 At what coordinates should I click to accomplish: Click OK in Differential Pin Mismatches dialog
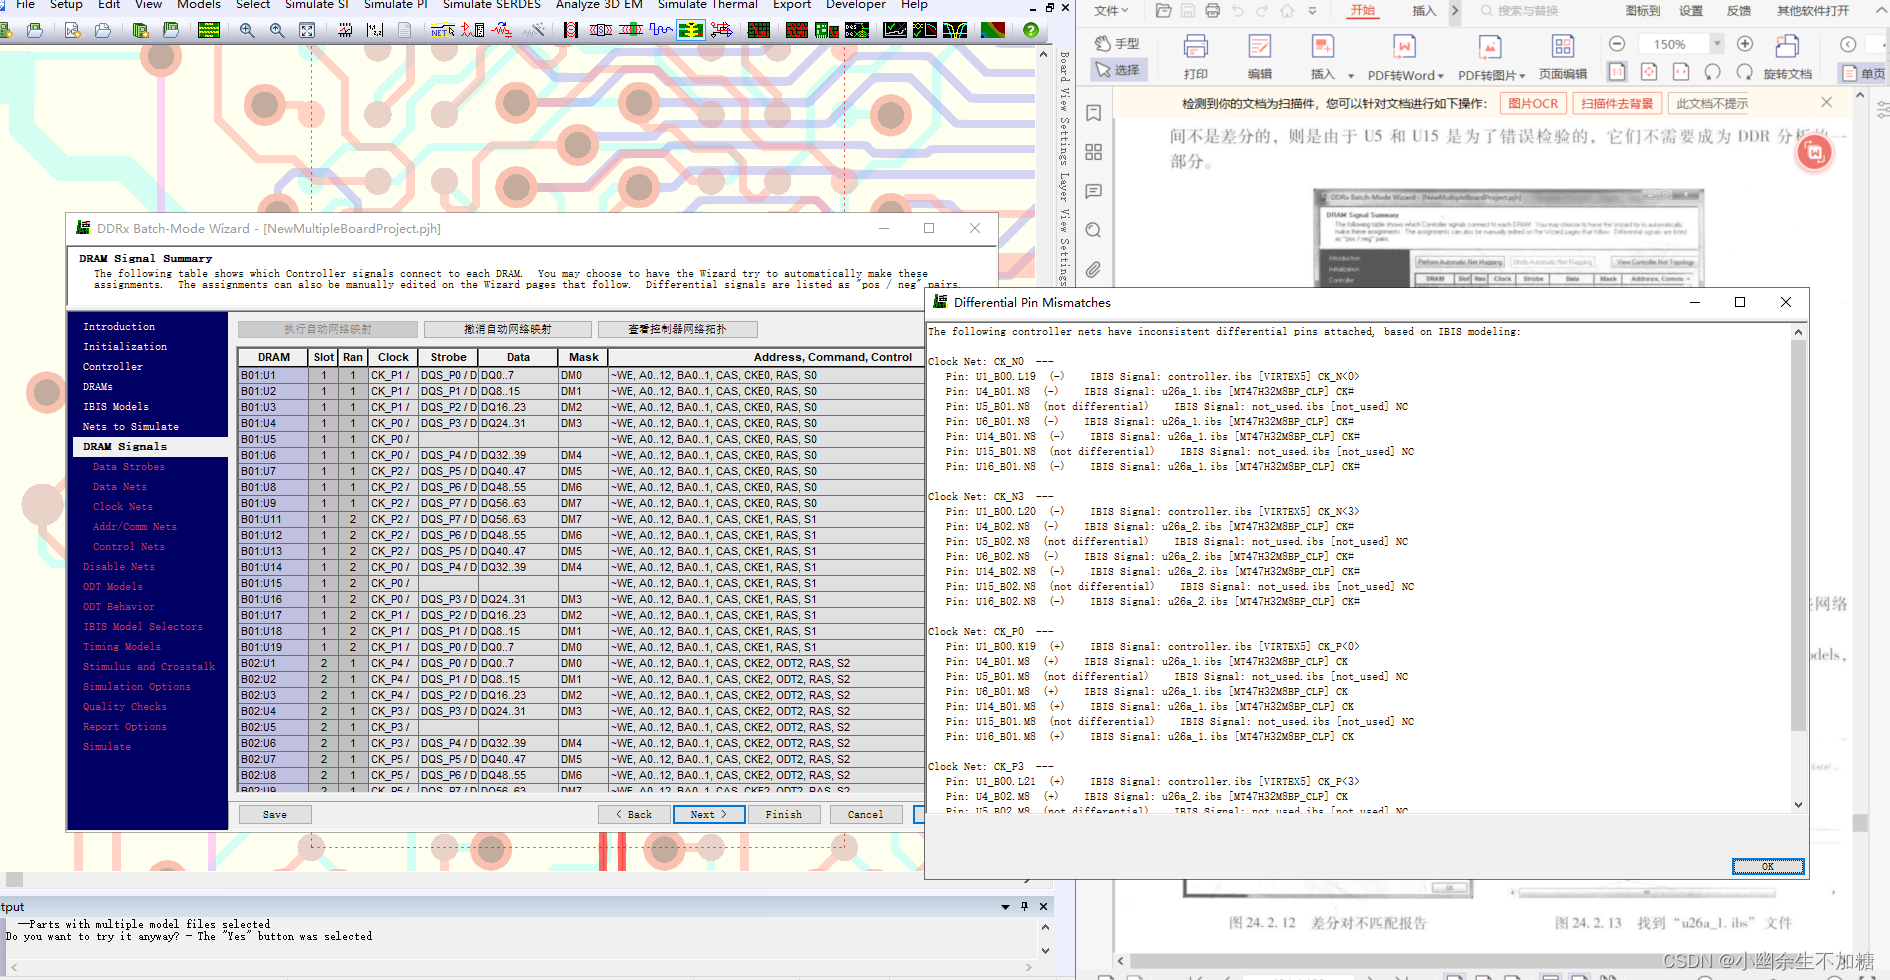(x=1768, y=866)
